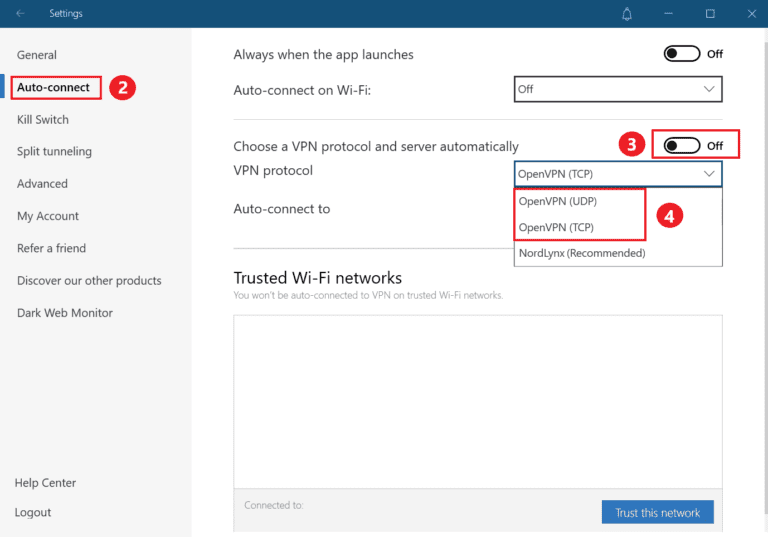
Task: Go to Kill Switch settings
Action: [43, 120]
